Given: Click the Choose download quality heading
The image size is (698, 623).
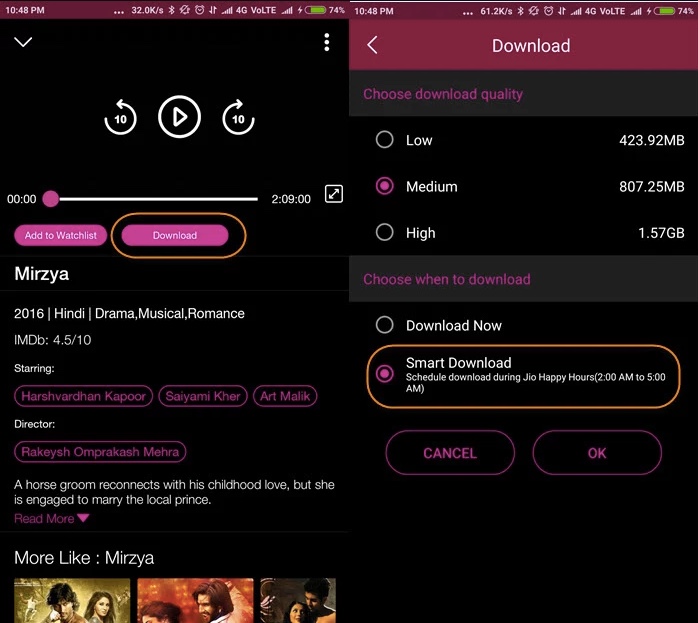Looking at the screenshot, I should coord(443,94).
